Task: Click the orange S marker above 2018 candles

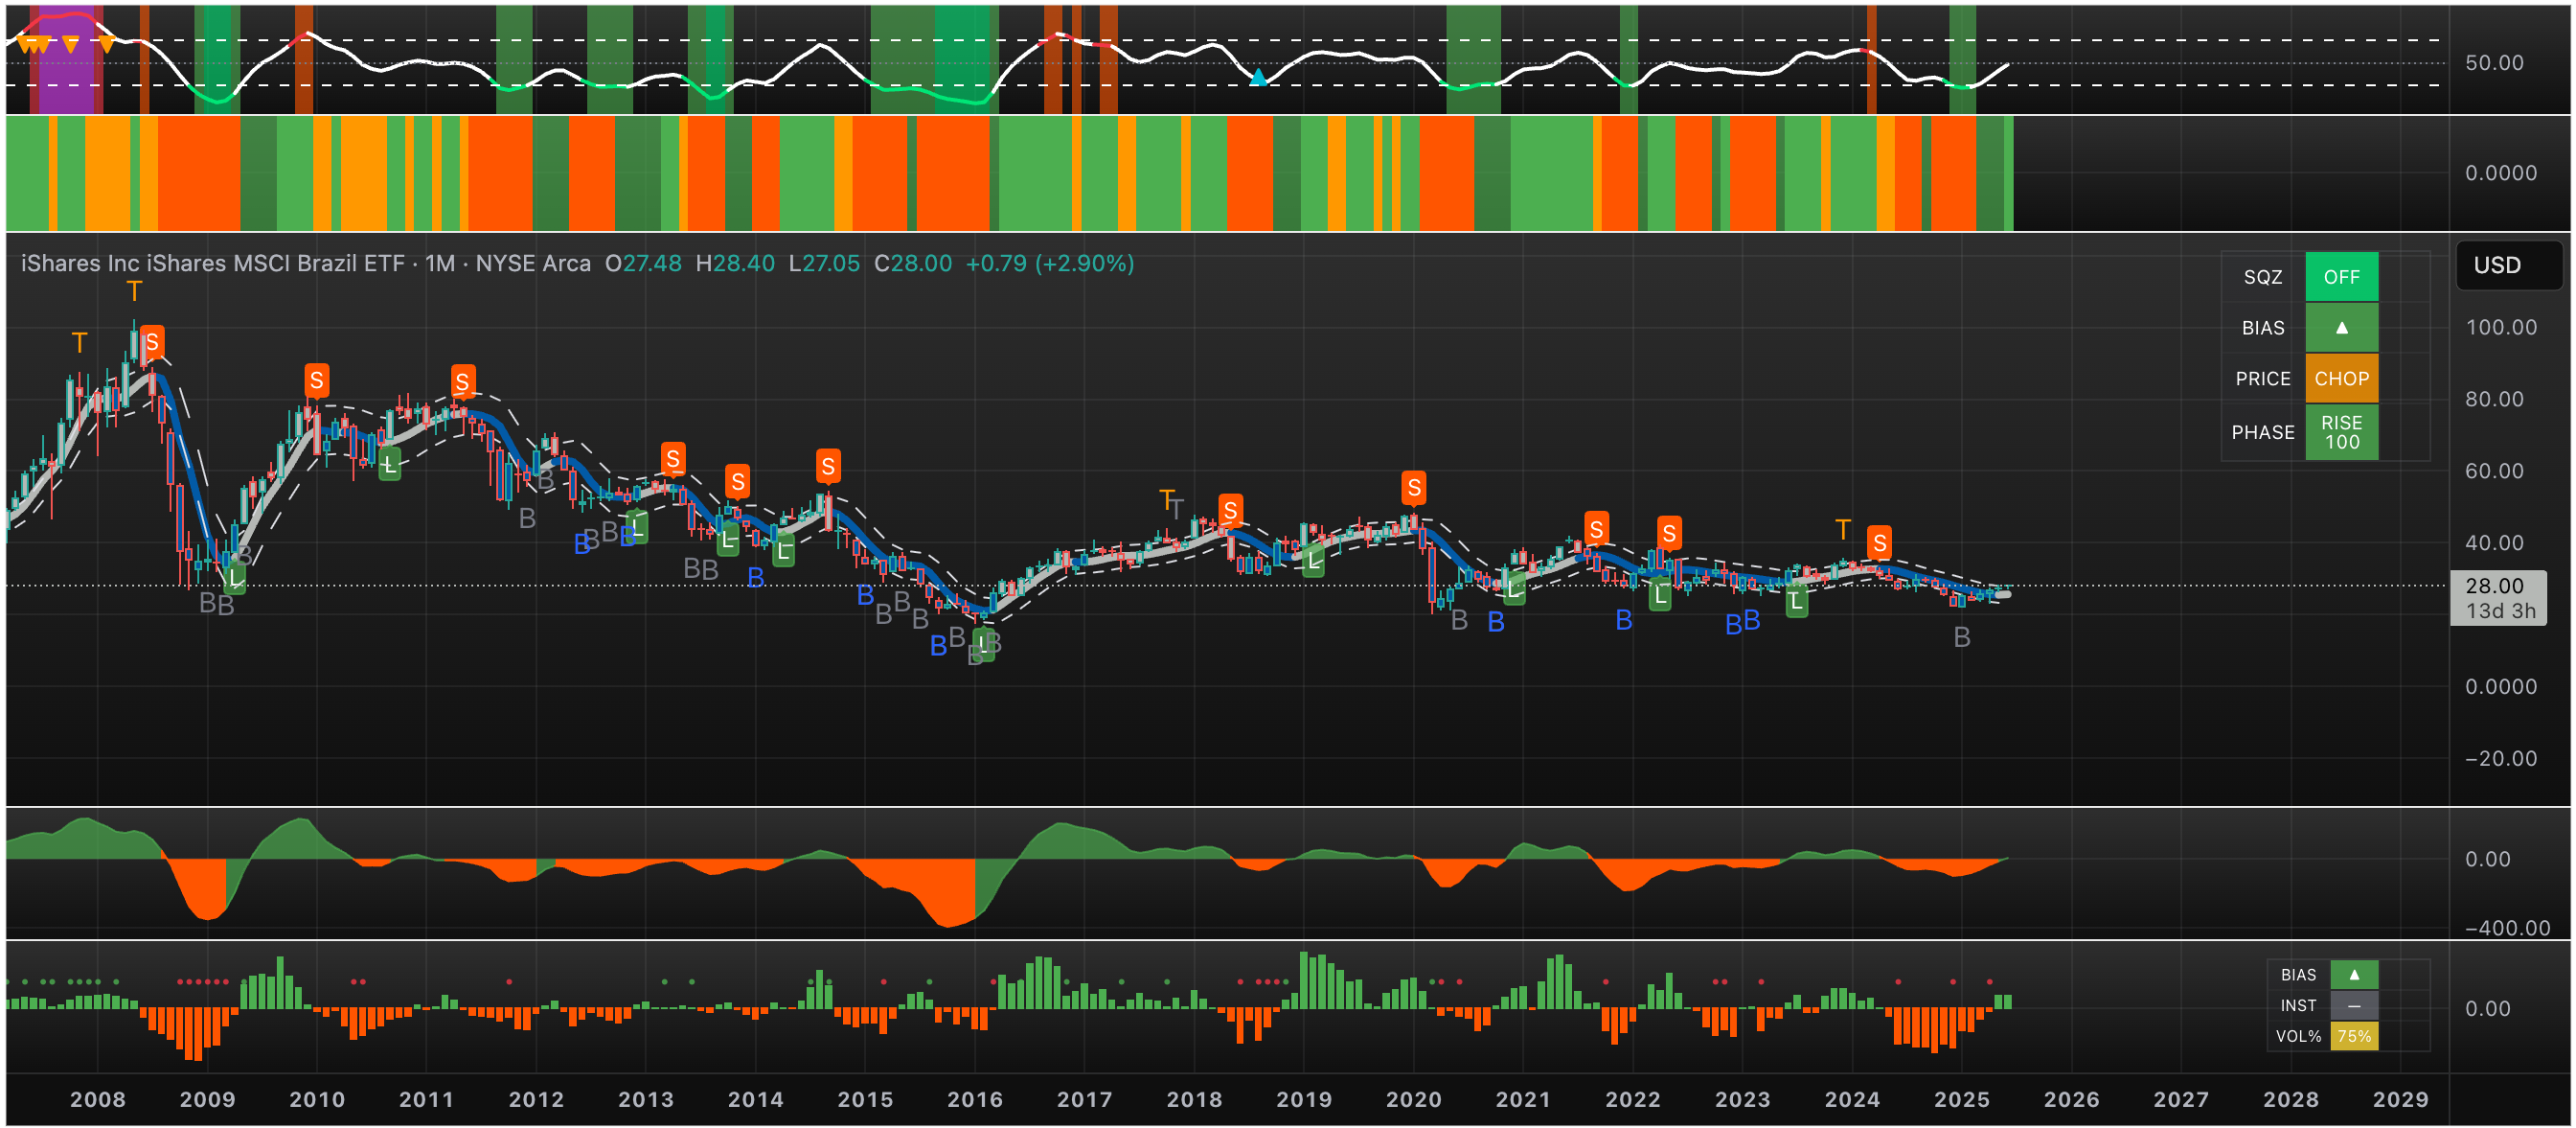Action: [1230, 511]
